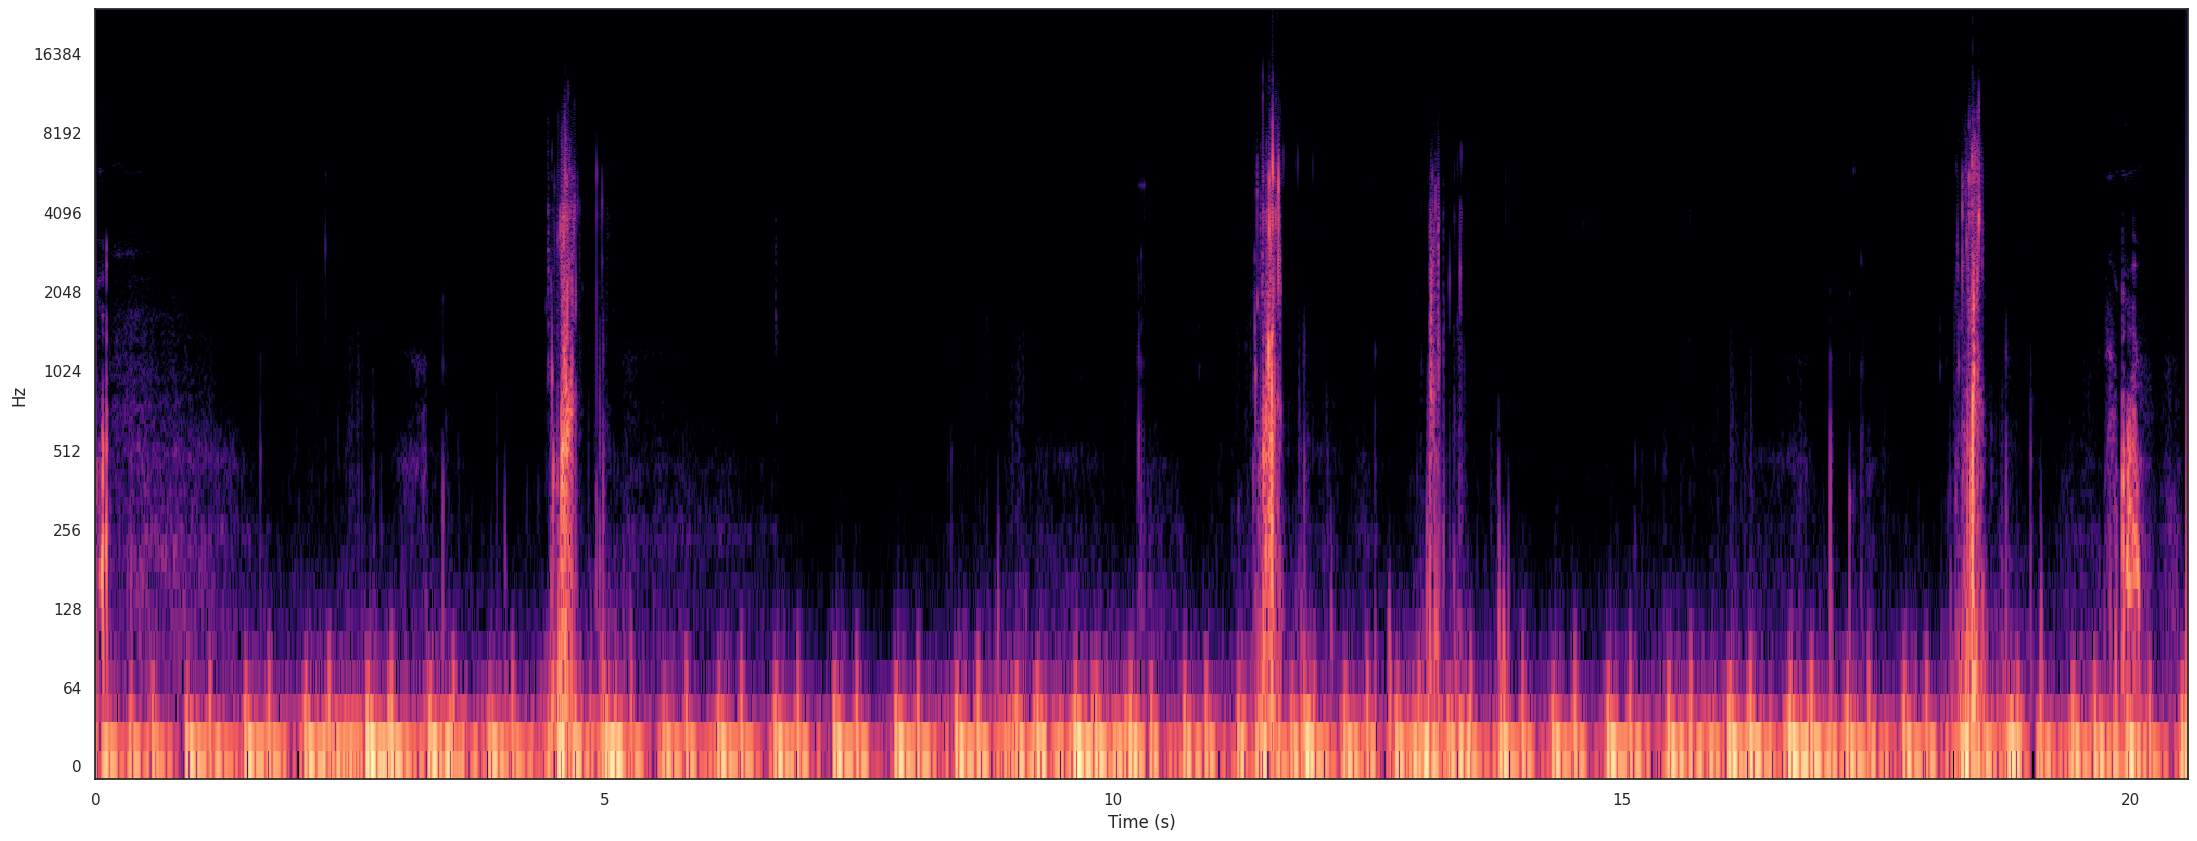
Task: Click the Hz y-axis title
Action: click(x=19, y=397)
